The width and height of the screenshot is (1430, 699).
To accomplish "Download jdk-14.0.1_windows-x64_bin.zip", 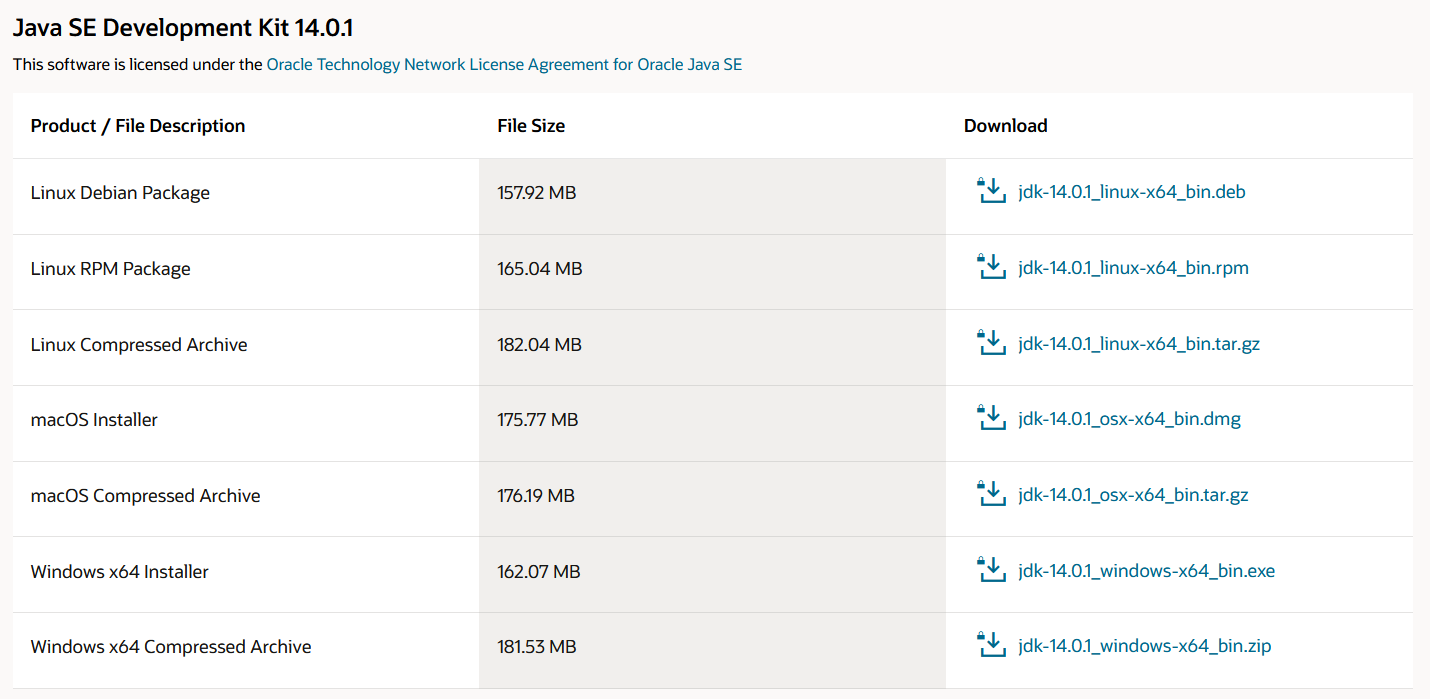I will pyautogui.click(x=1145, y=646).
